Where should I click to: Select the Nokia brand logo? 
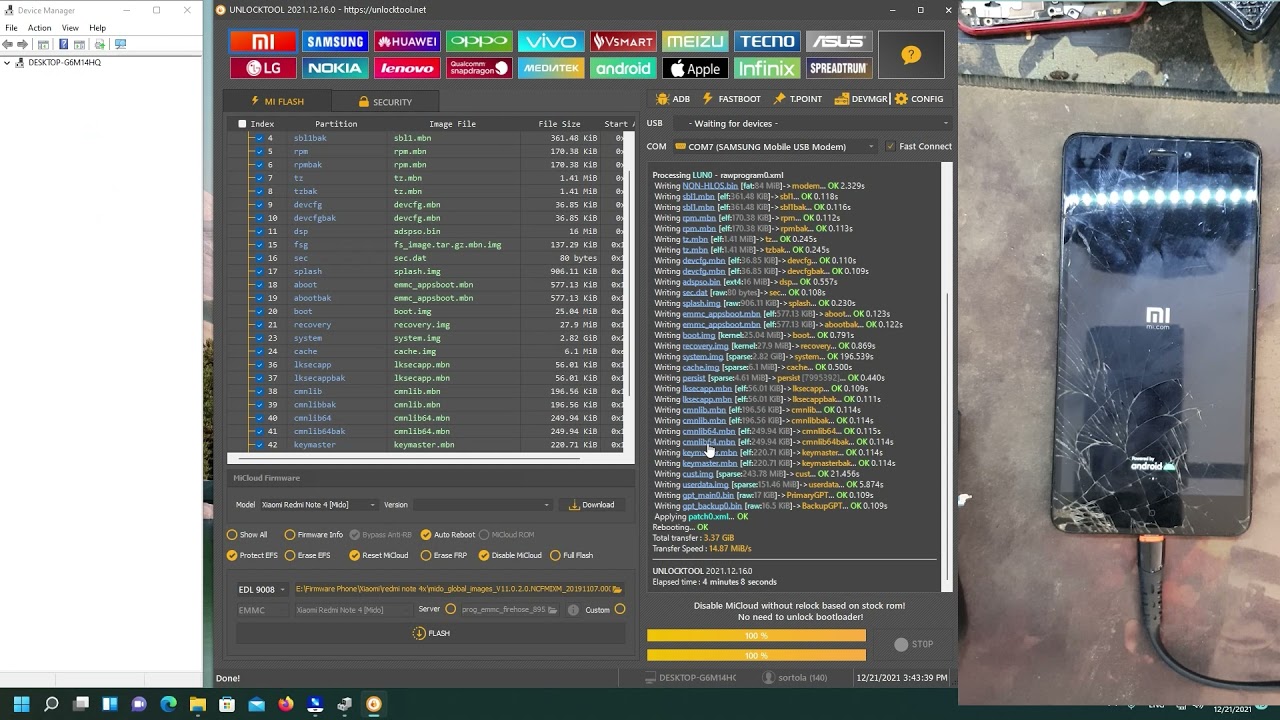tap(335, 68)
